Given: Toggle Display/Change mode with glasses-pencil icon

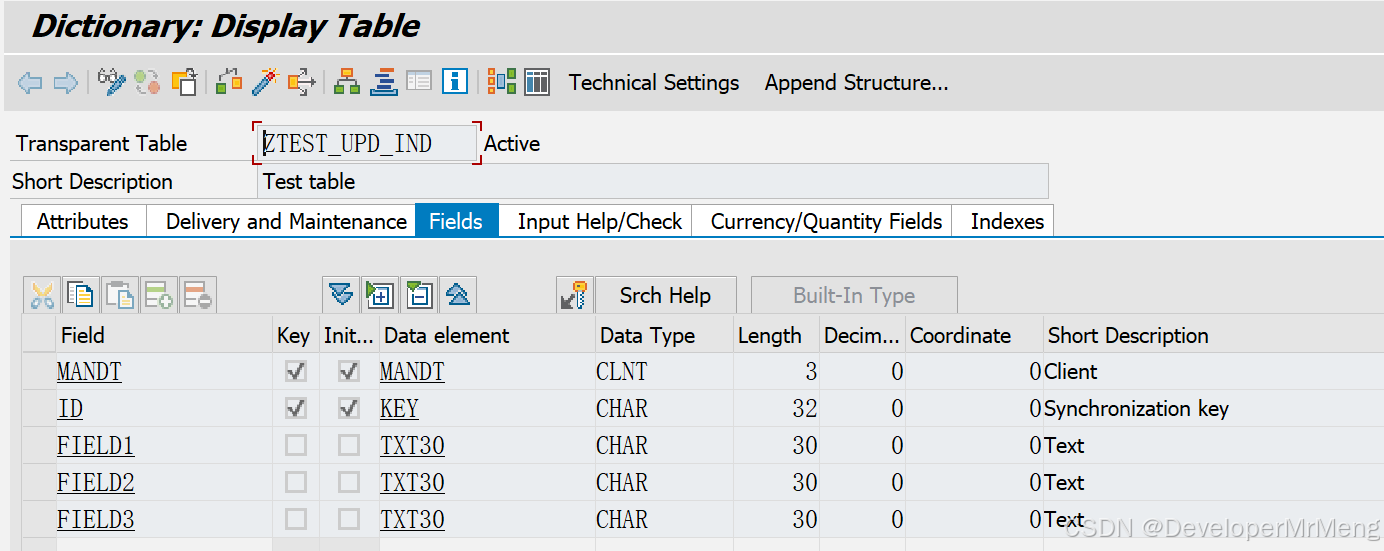Looking at the screenshot, I should [x=111, y=82].
